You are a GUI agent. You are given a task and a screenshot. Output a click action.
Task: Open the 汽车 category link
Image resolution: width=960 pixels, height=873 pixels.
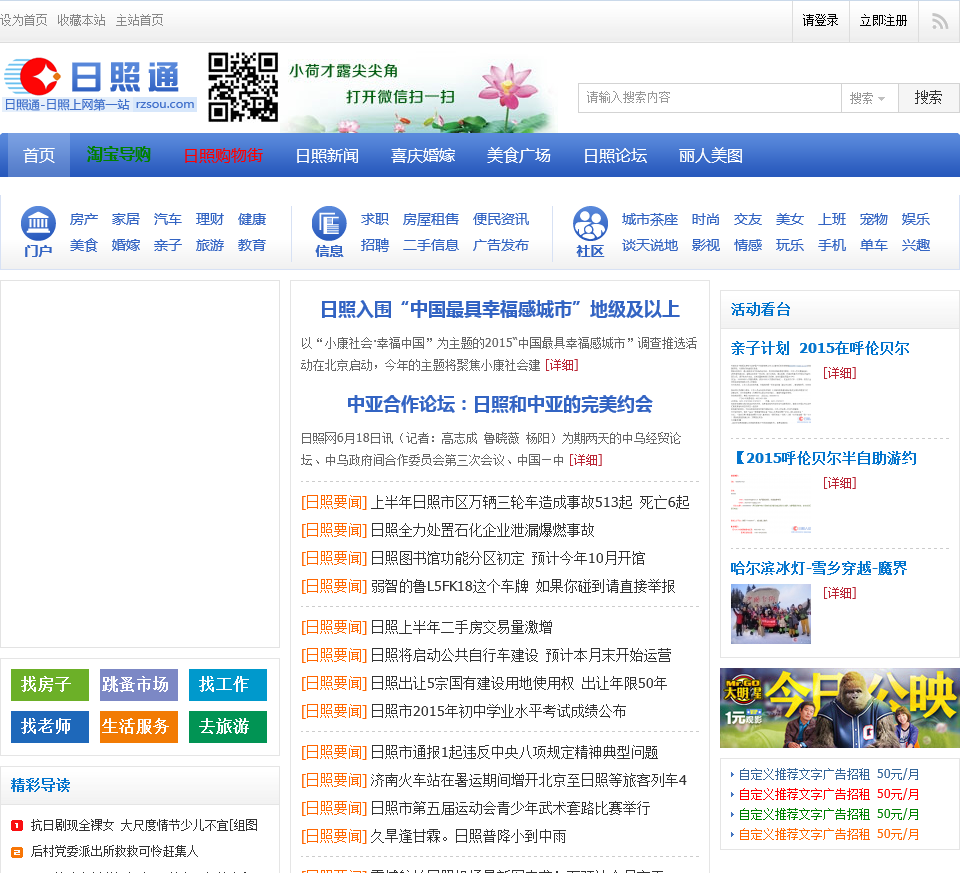[168, 219]
